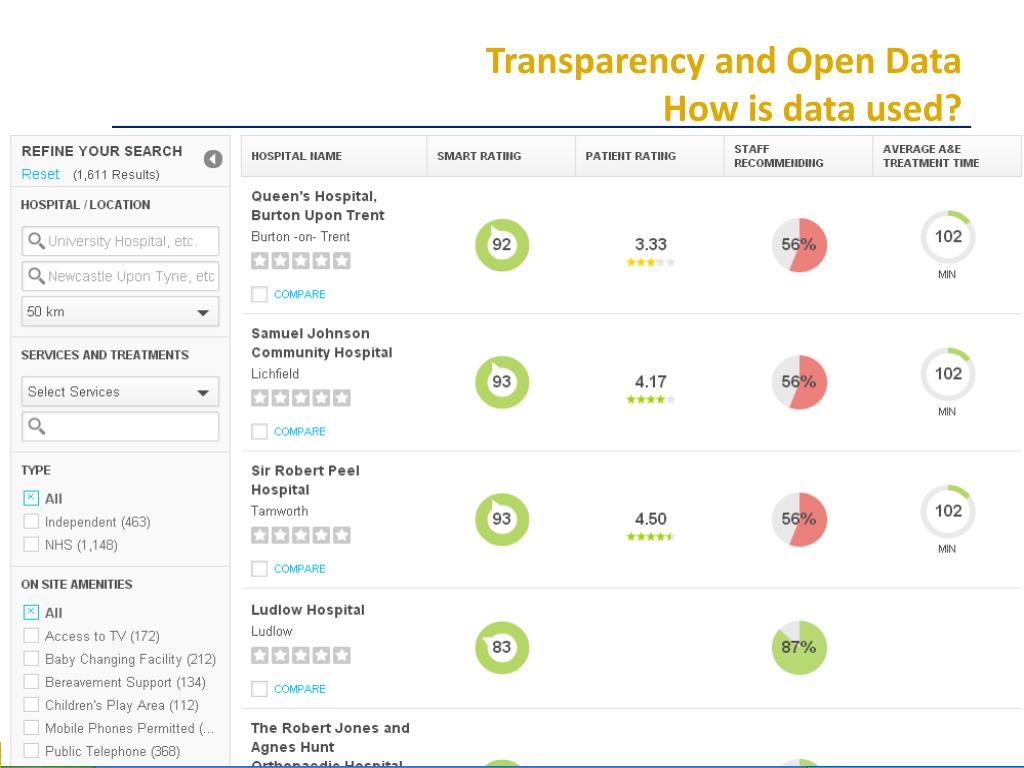Sort by the Hospital Name column header

334,156
